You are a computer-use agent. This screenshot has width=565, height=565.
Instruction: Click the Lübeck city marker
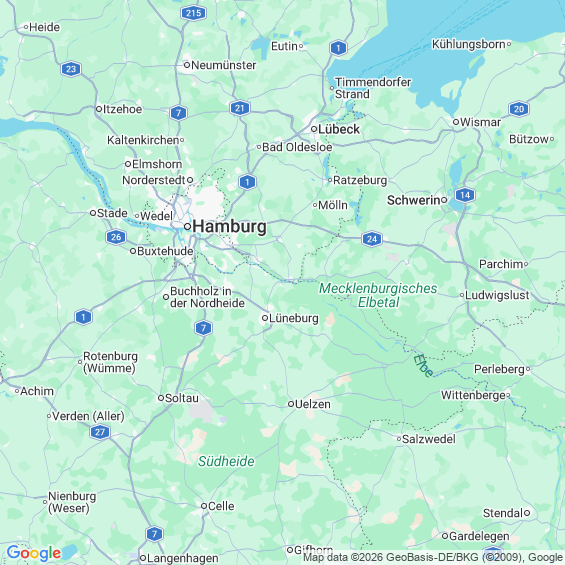click(x=314, y=129)
